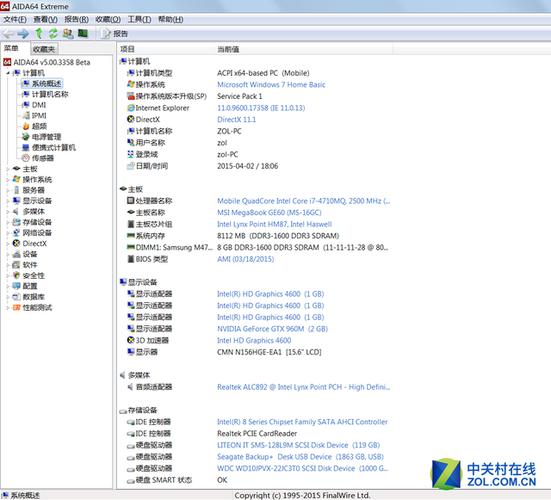Click the 性能测试 benchmark icon

point(16,307)
